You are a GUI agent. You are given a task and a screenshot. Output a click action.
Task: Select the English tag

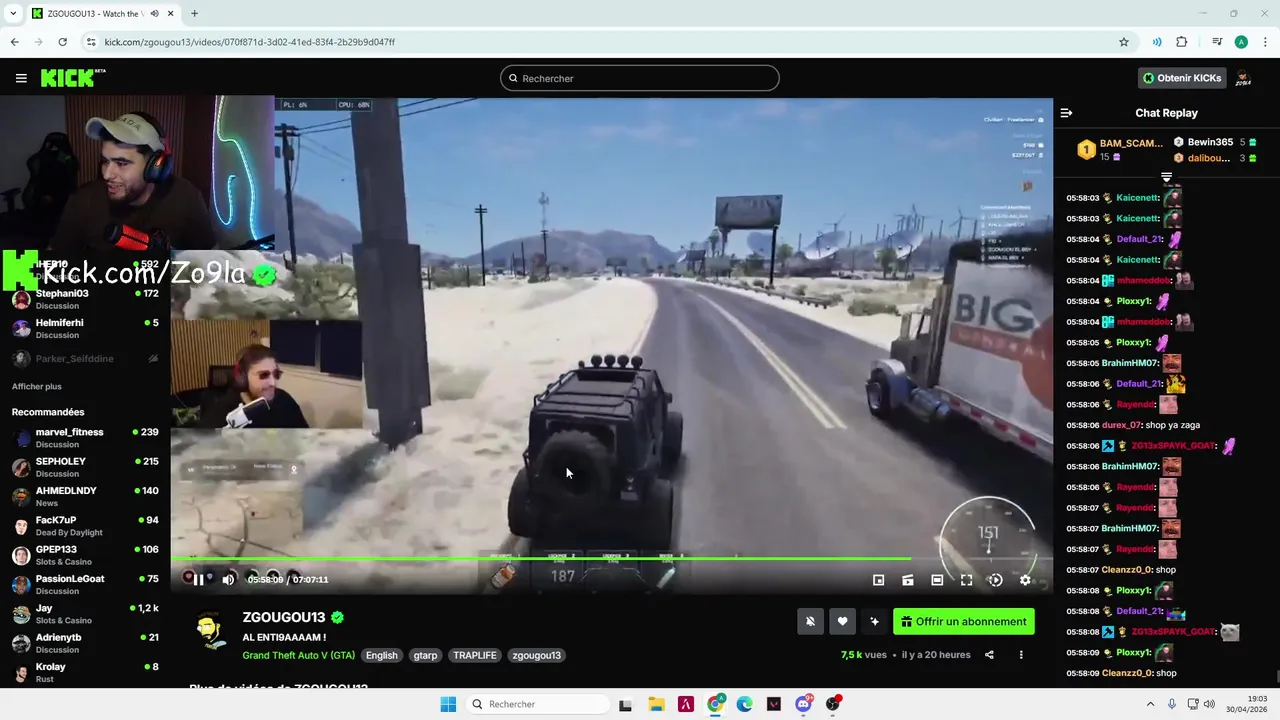pos(381,655)
